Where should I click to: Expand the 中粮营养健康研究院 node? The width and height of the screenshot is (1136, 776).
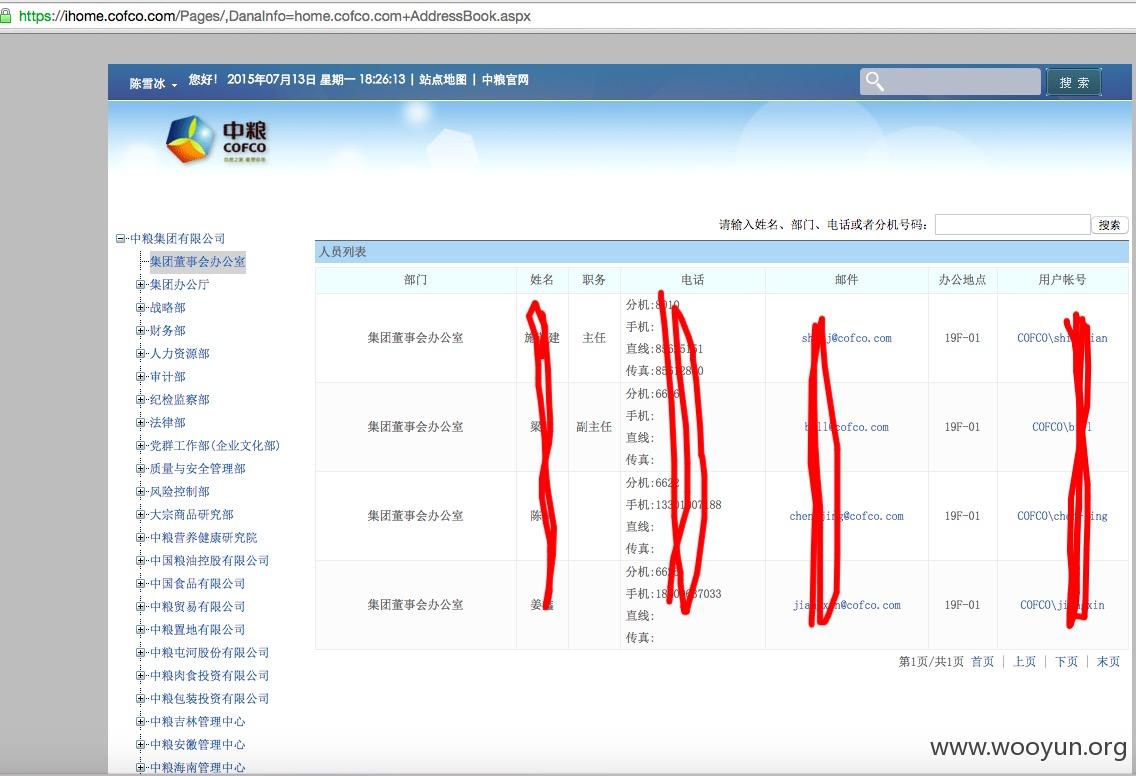pos(141,538)
